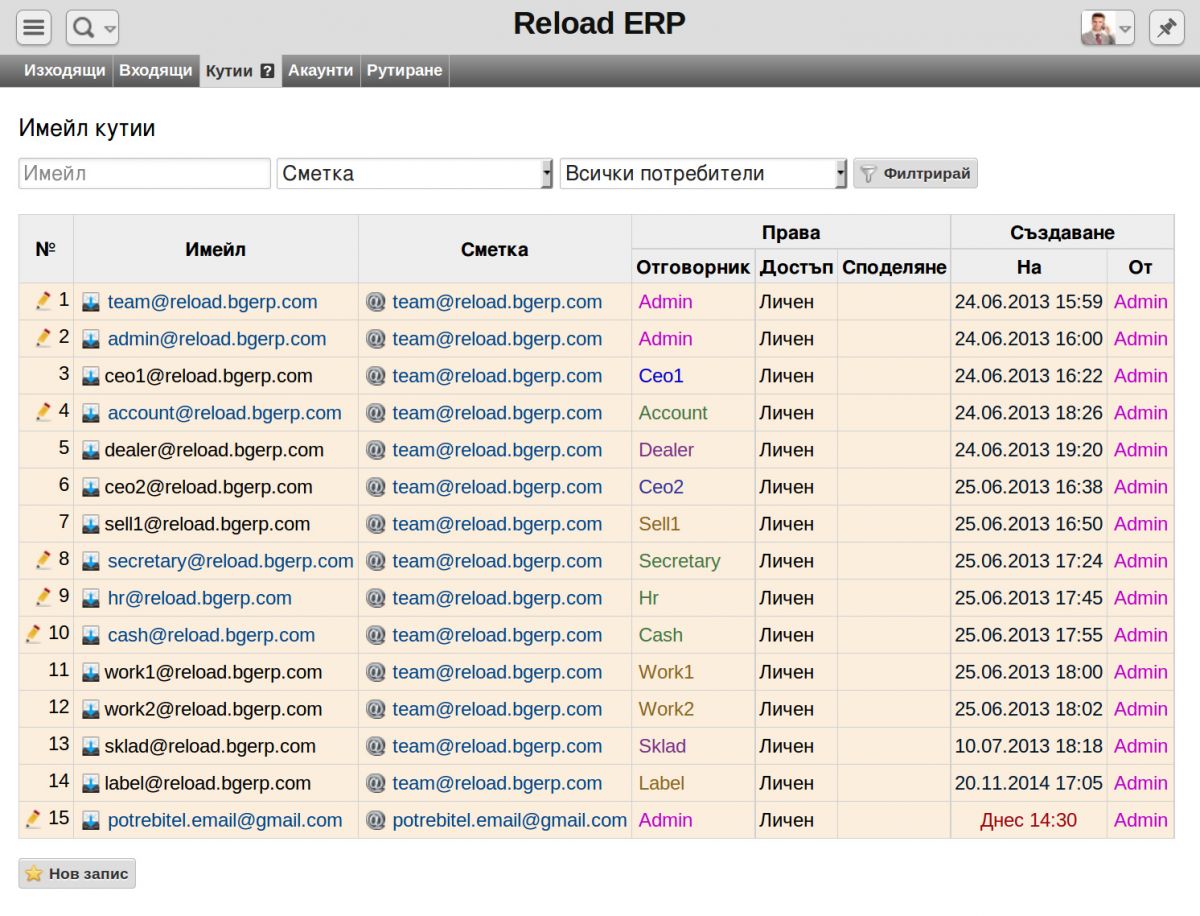Open Сметка link team@reload.bgerp.com in row 7
Screen dimensions: 1200x916
[x=497, y=524]
